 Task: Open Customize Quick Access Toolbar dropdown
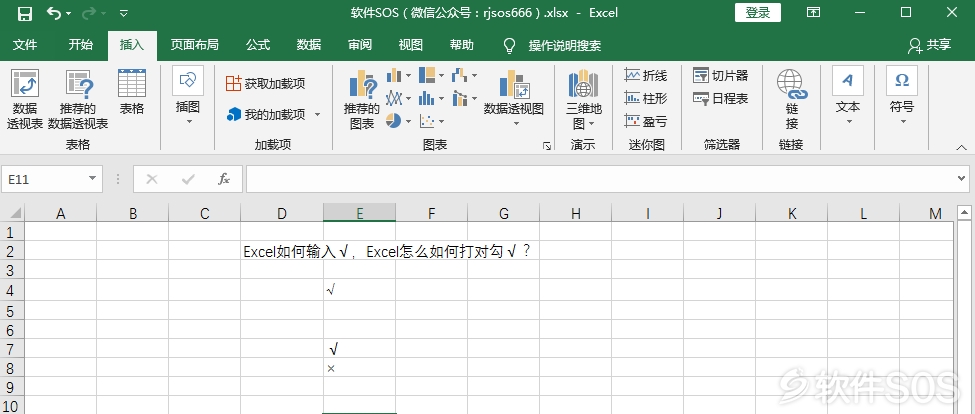pyautogui.click(x=123, y=13)
